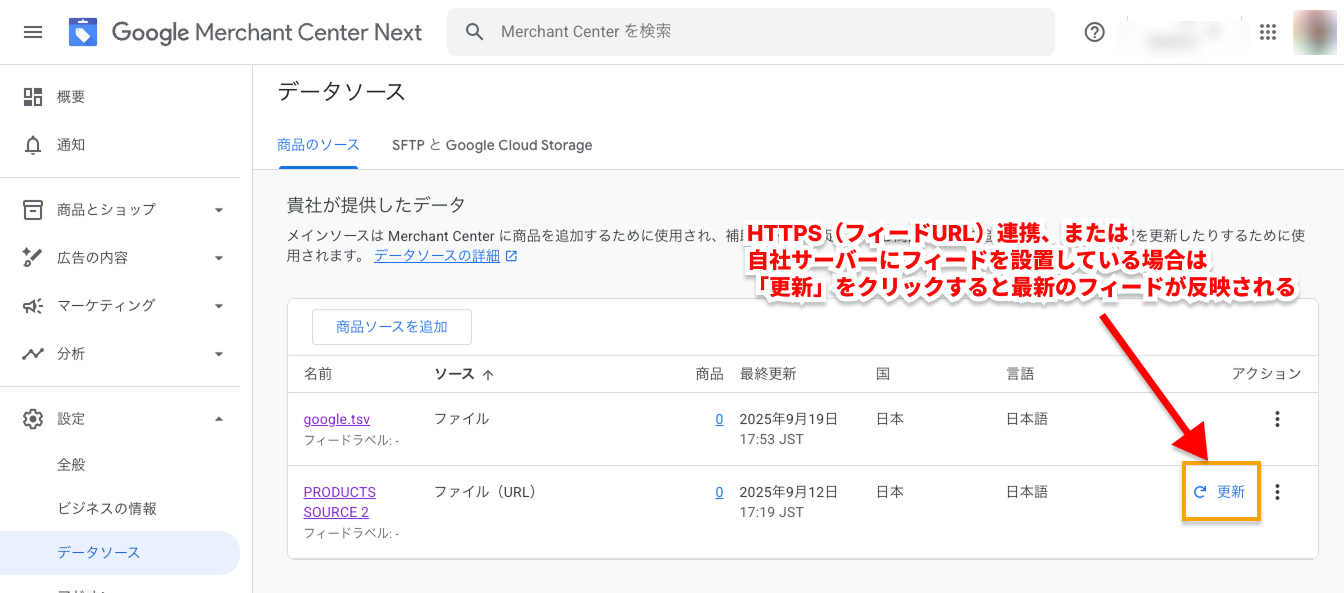The image size is (1344, 593).
Task: Click the ソース column sort arrow
Action: point(489,374)
